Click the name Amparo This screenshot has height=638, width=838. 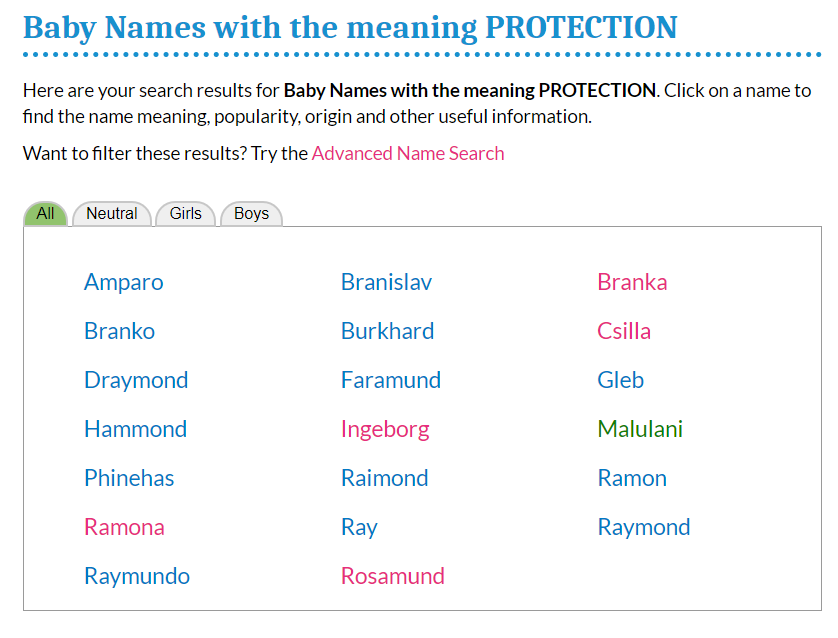click(x=123, y=282)
